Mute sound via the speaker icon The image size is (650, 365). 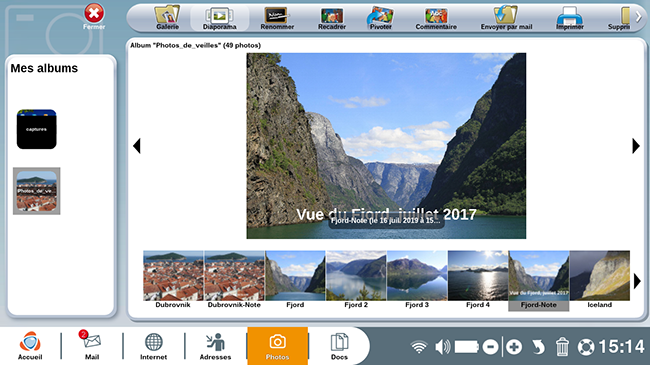pos(442,347)
